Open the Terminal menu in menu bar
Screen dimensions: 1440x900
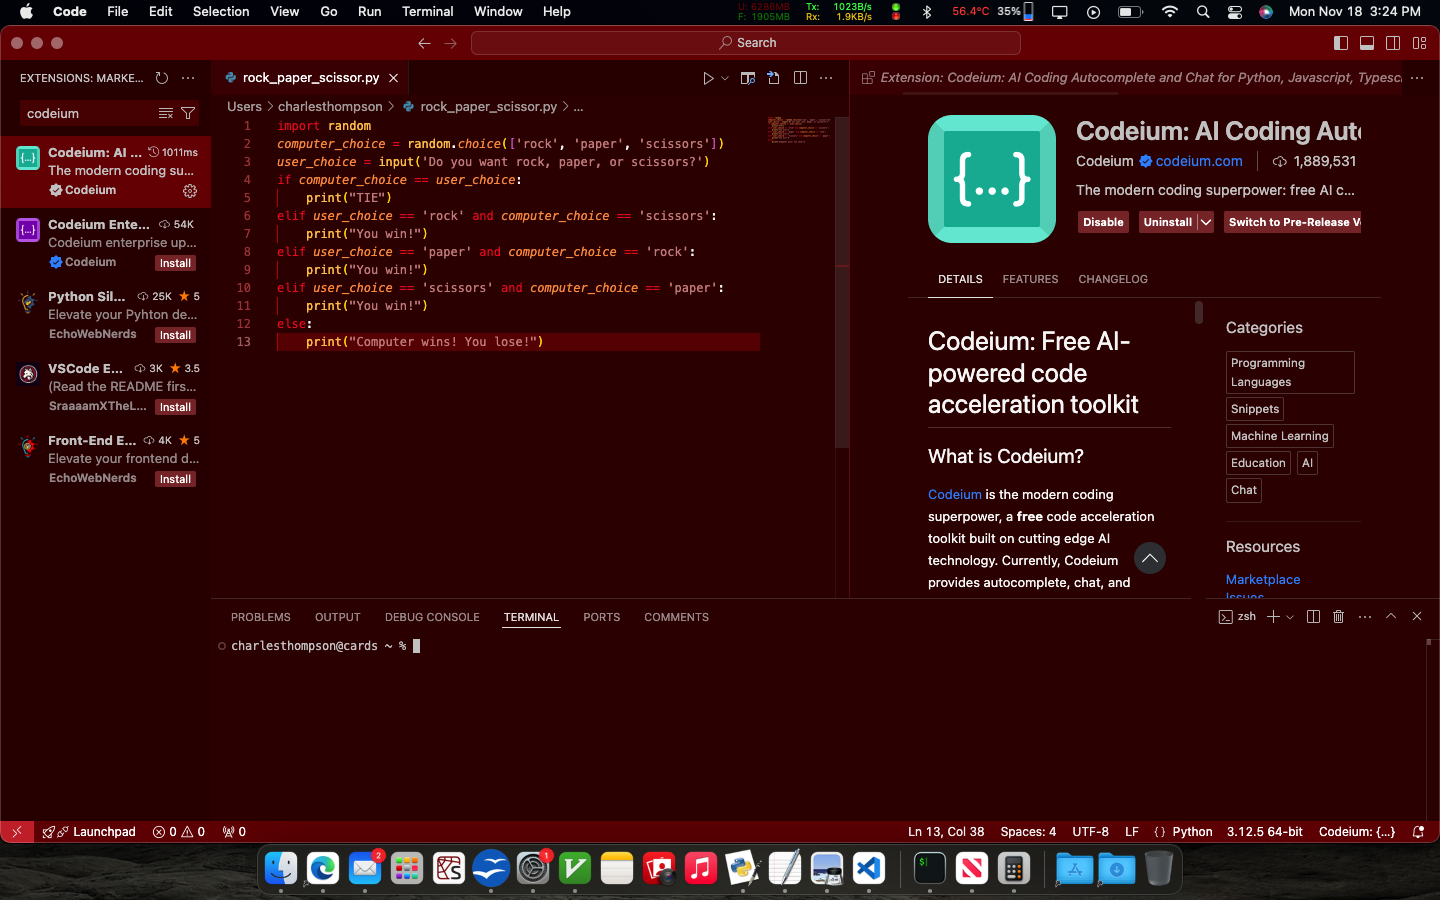click(427, 11)
